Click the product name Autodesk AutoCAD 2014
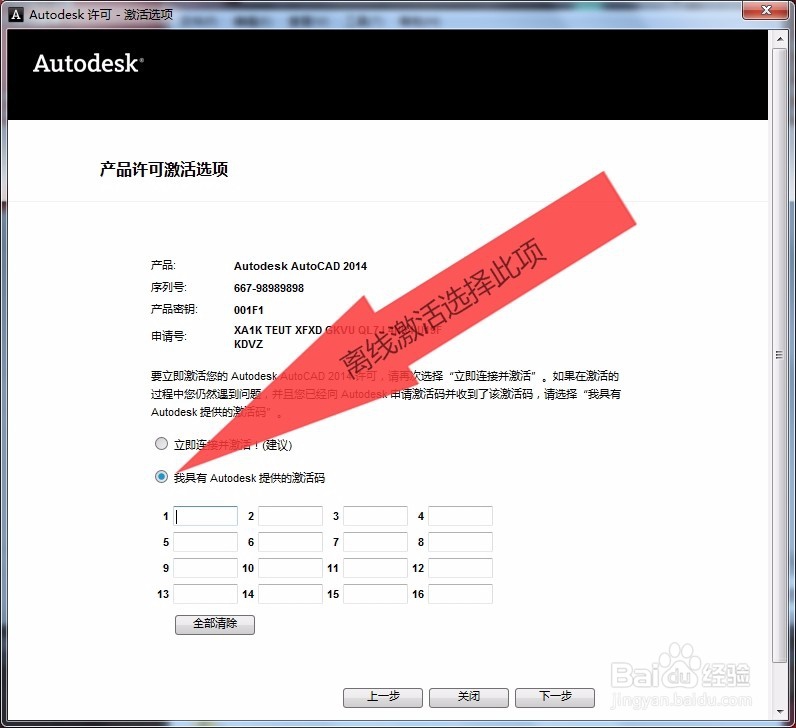The height and width of the screenshot is (728, 796). (300, 266)
